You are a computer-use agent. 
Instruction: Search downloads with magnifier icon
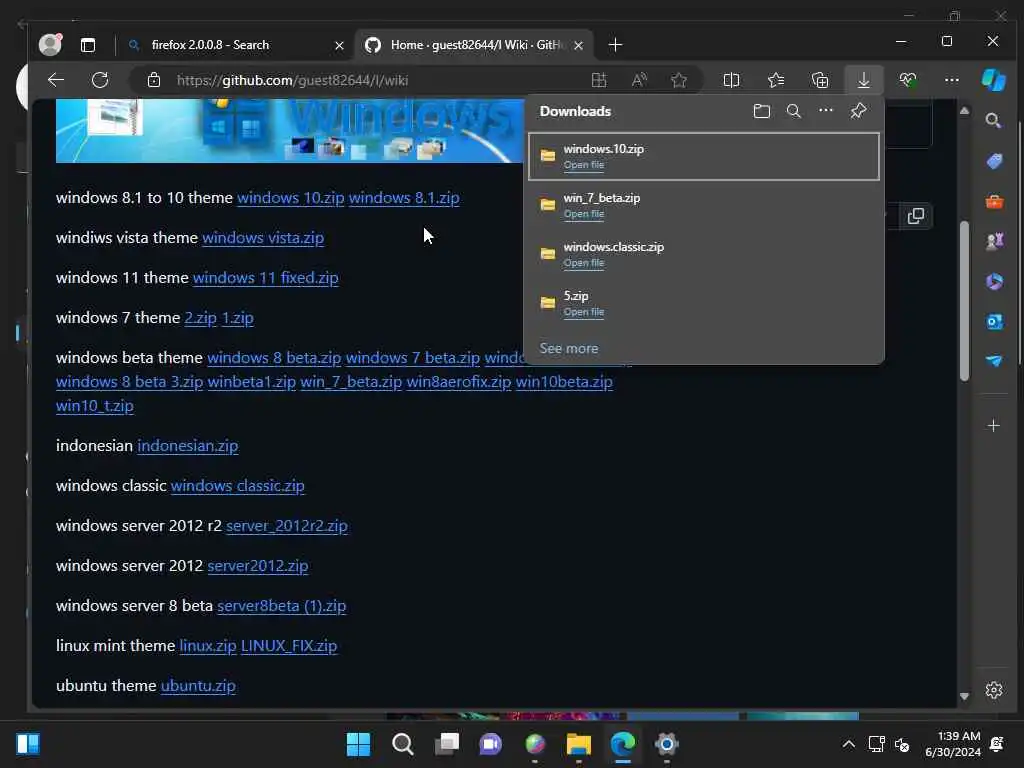793,111
